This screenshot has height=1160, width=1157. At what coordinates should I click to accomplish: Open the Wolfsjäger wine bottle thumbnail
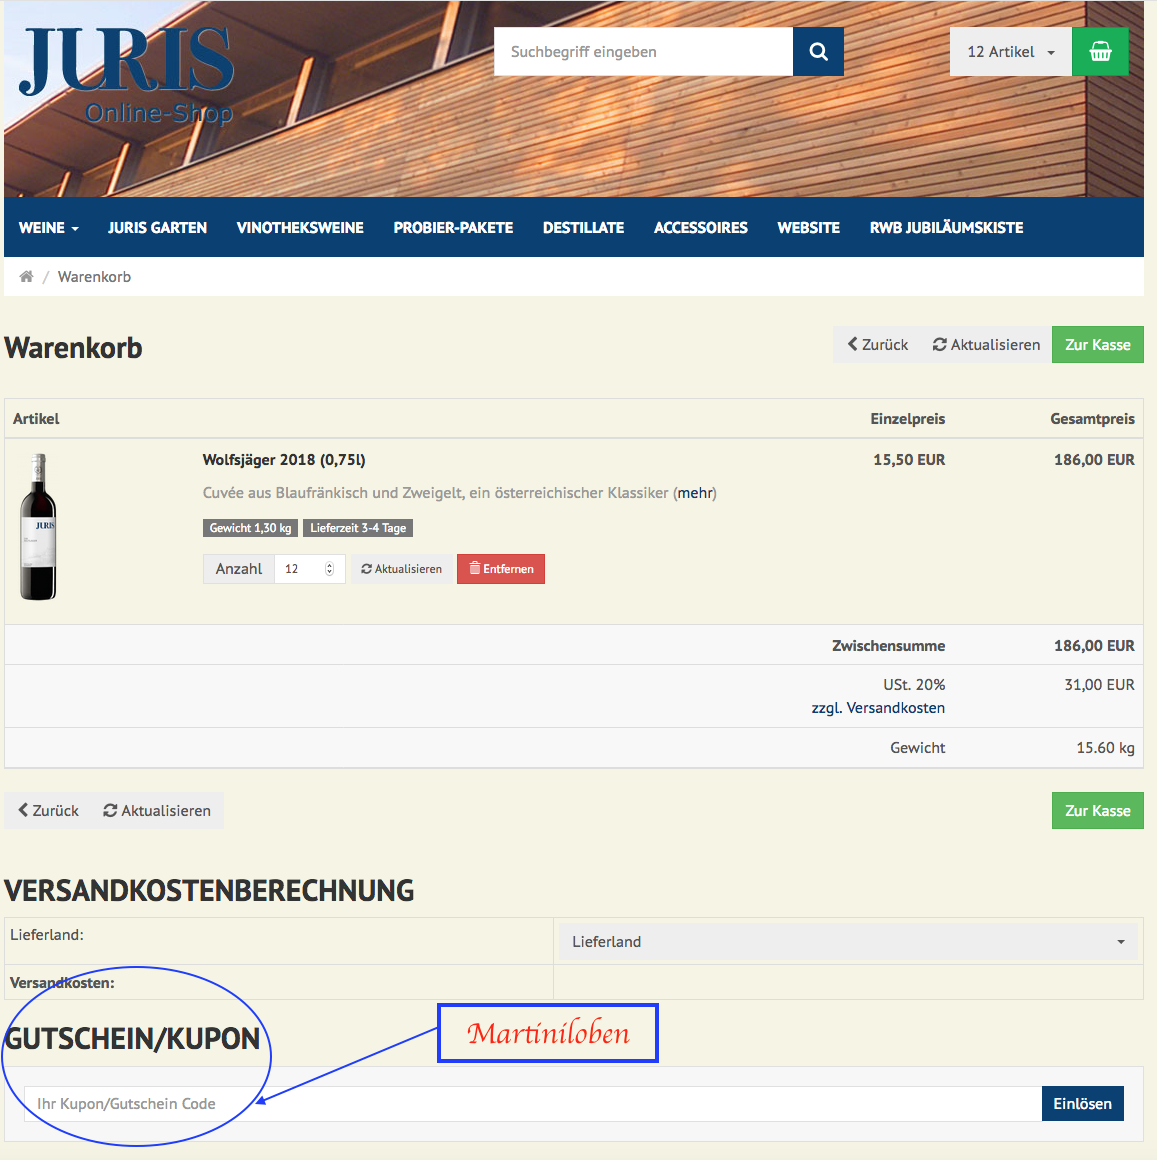[38, 527]
